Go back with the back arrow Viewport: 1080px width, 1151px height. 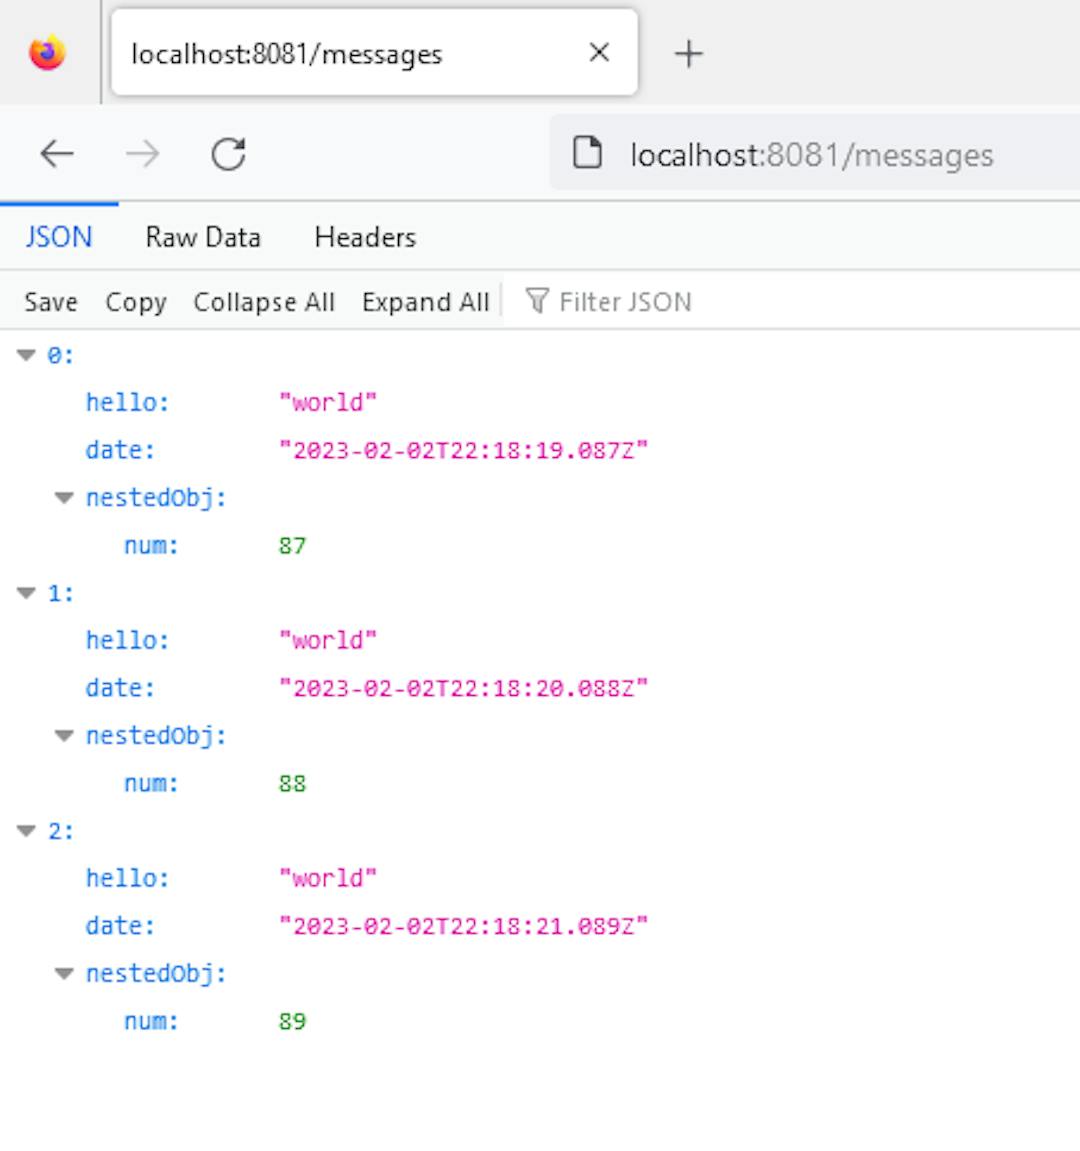[x=57, y=154]
